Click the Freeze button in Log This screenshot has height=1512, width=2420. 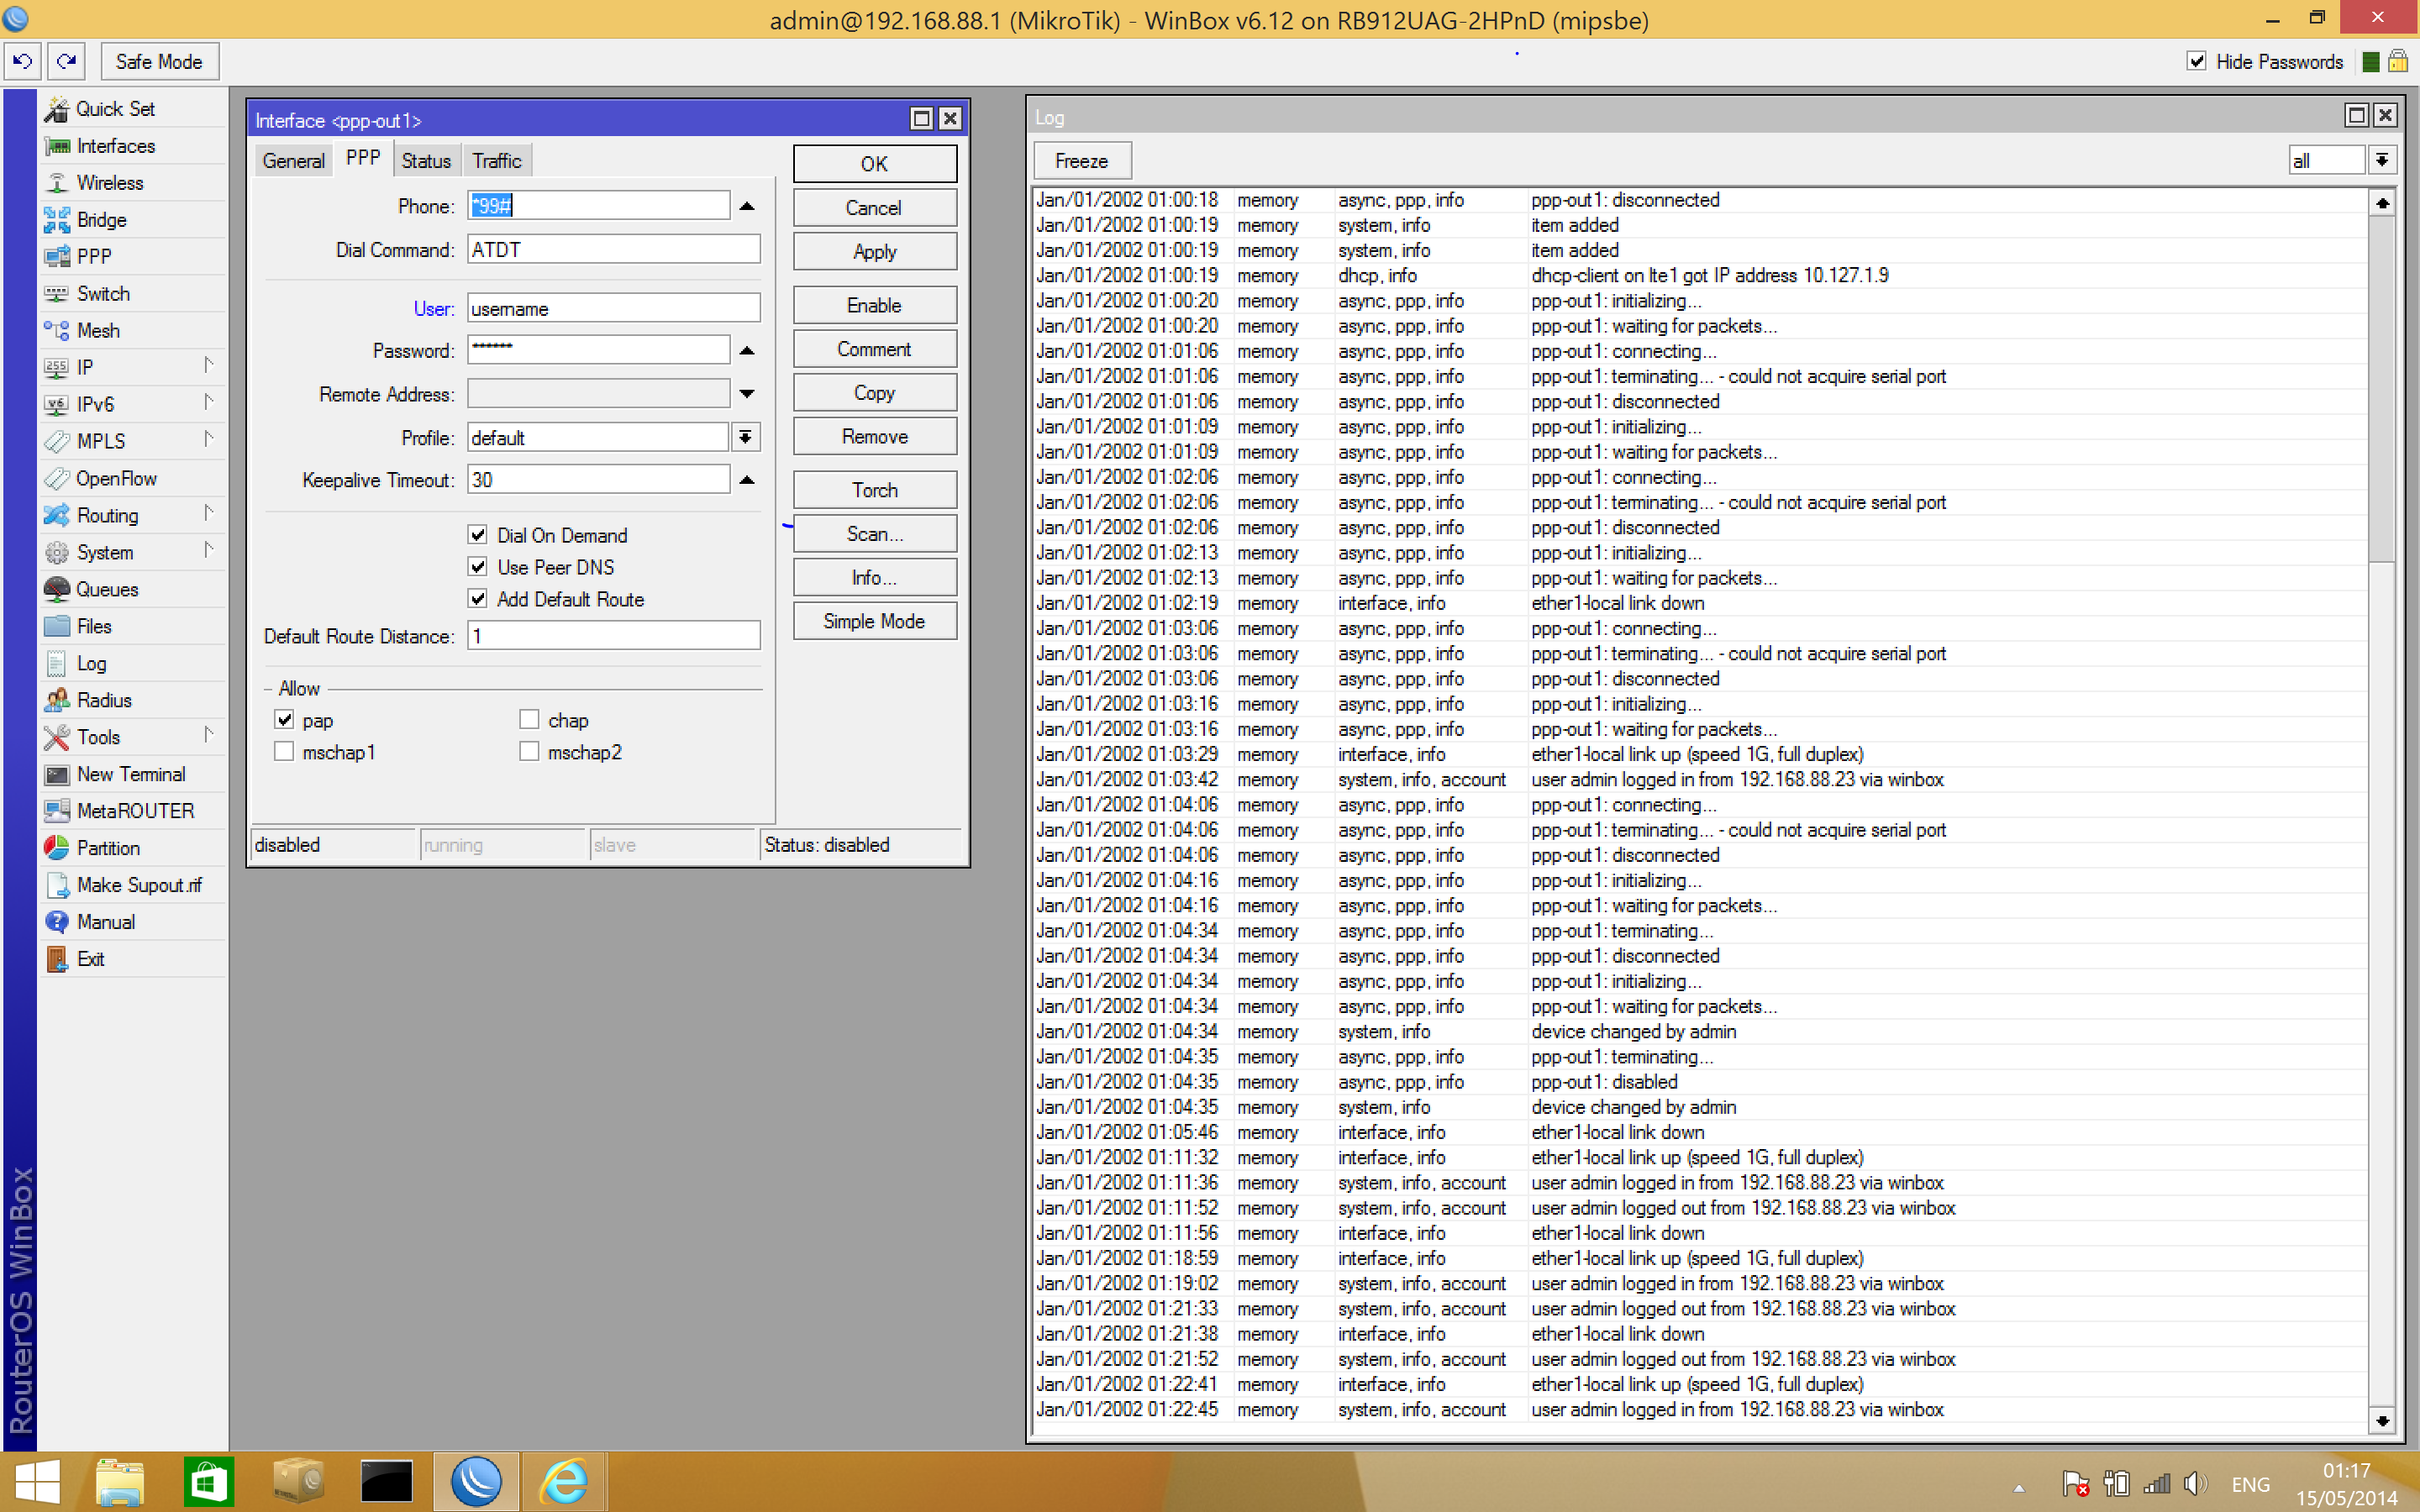(1081, 161)
